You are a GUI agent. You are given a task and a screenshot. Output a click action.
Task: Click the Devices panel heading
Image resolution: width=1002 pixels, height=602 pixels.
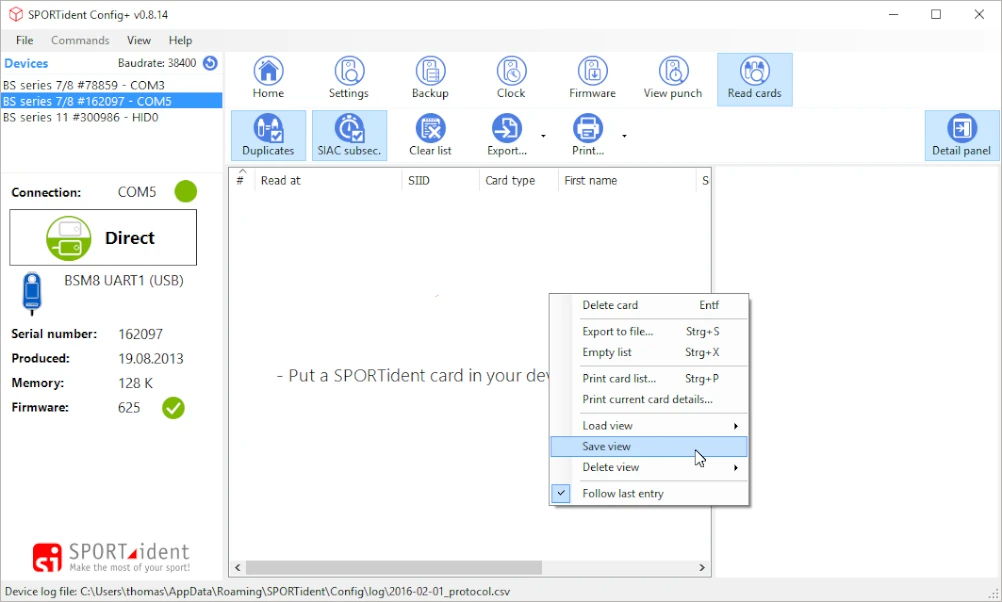[26, 63]
